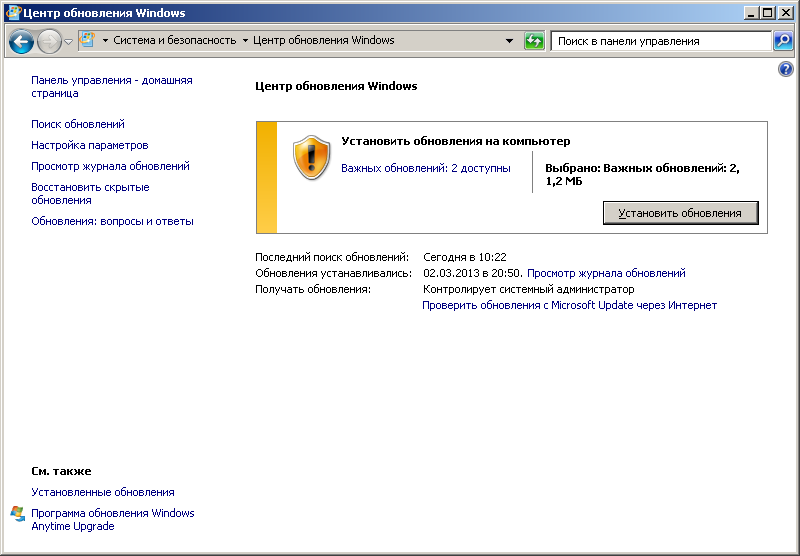Click "02.03.2013 в 20:50." install date
800x556 pixels.
tap(473, 273)
